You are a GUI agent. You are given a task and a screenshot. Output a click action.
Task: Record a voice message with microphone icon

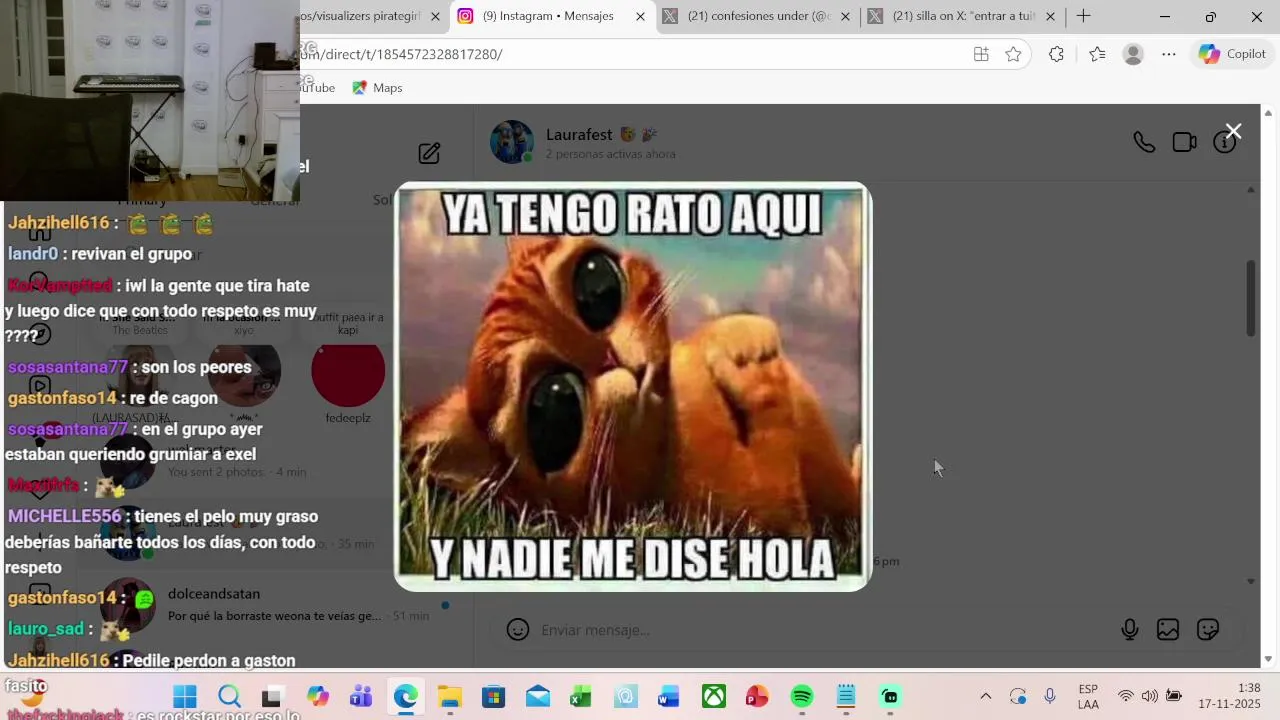(x=1129, y=630)
